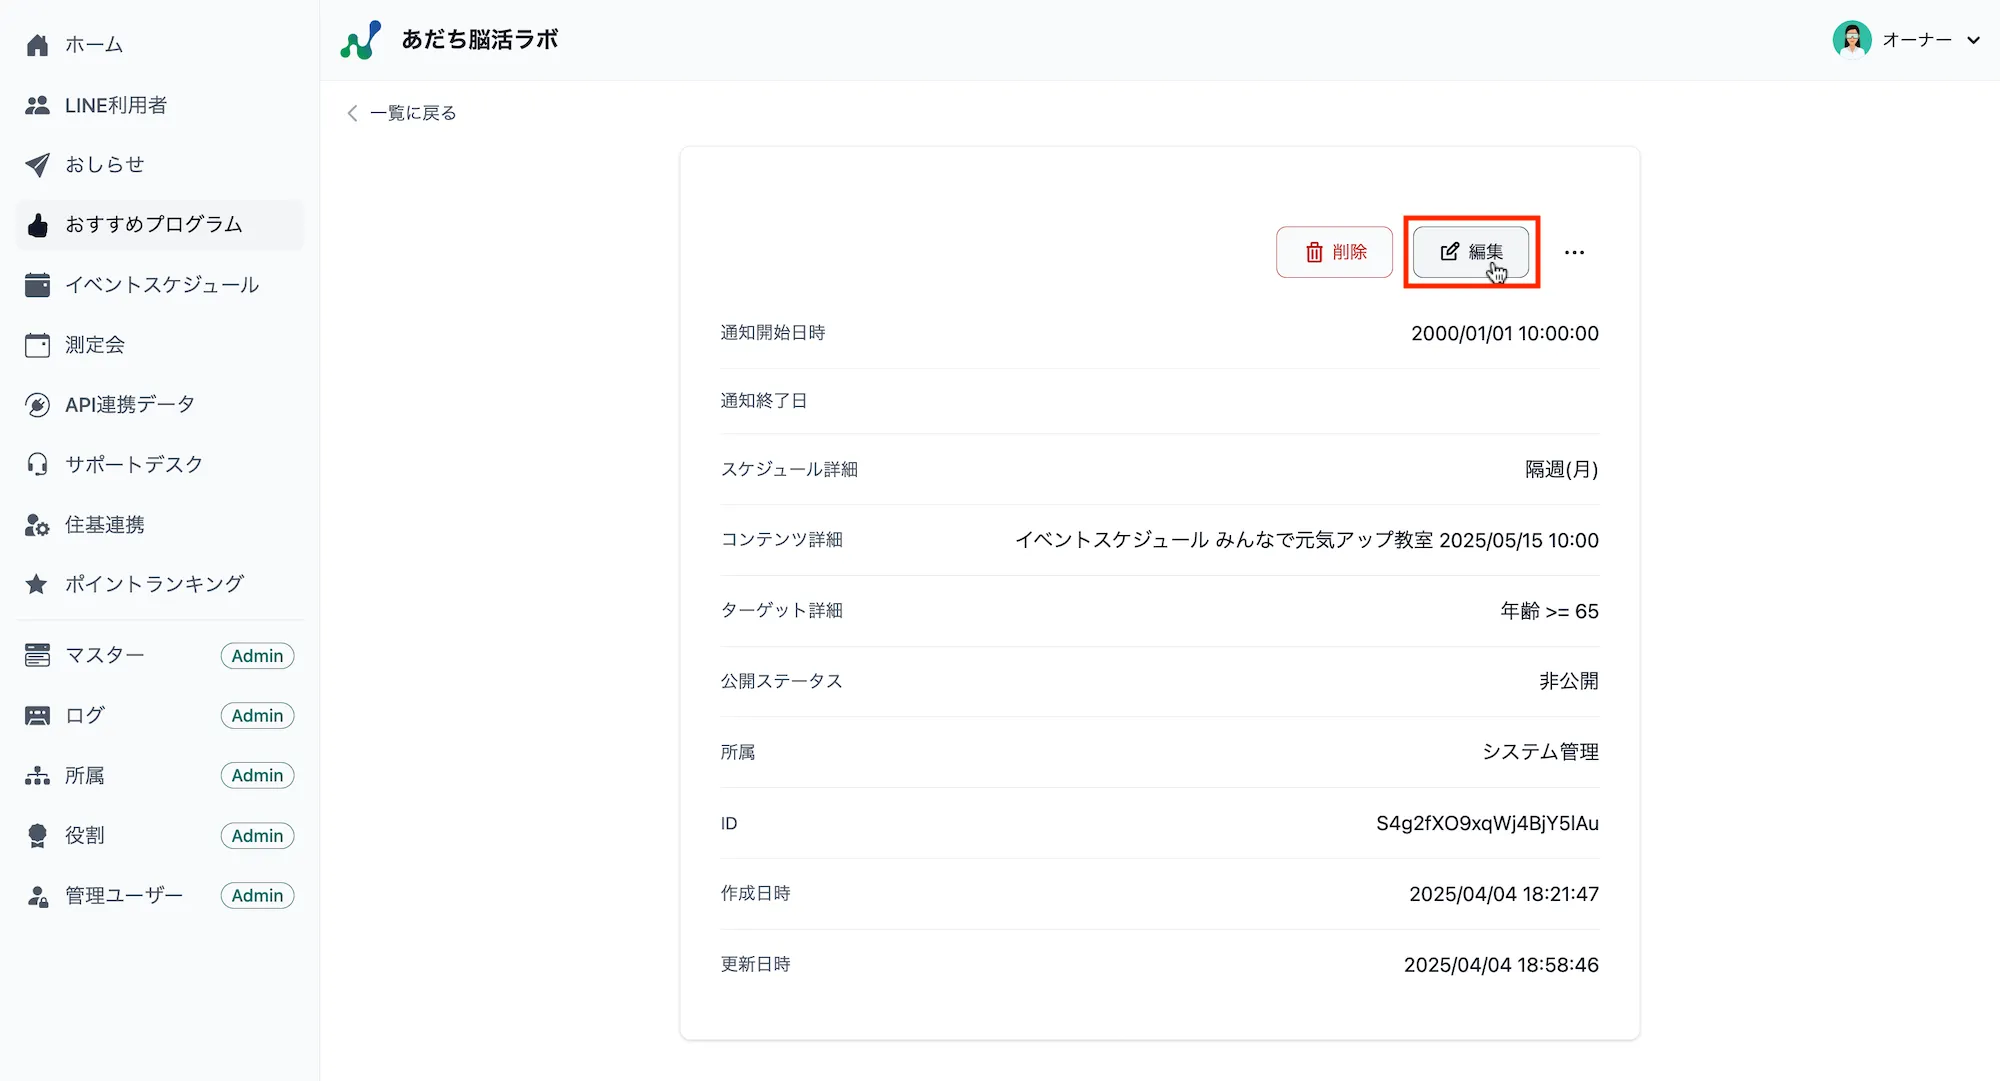Click the ポイントランキング star icon
2000x1081 pixels.
(x=37, y=583)
